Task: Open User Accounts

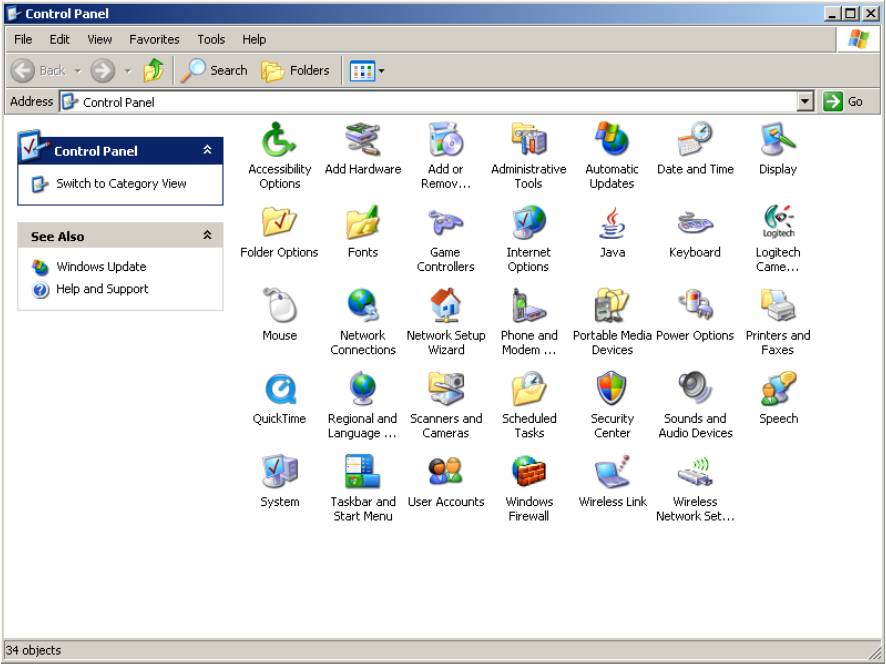Action: click(446, 481)
